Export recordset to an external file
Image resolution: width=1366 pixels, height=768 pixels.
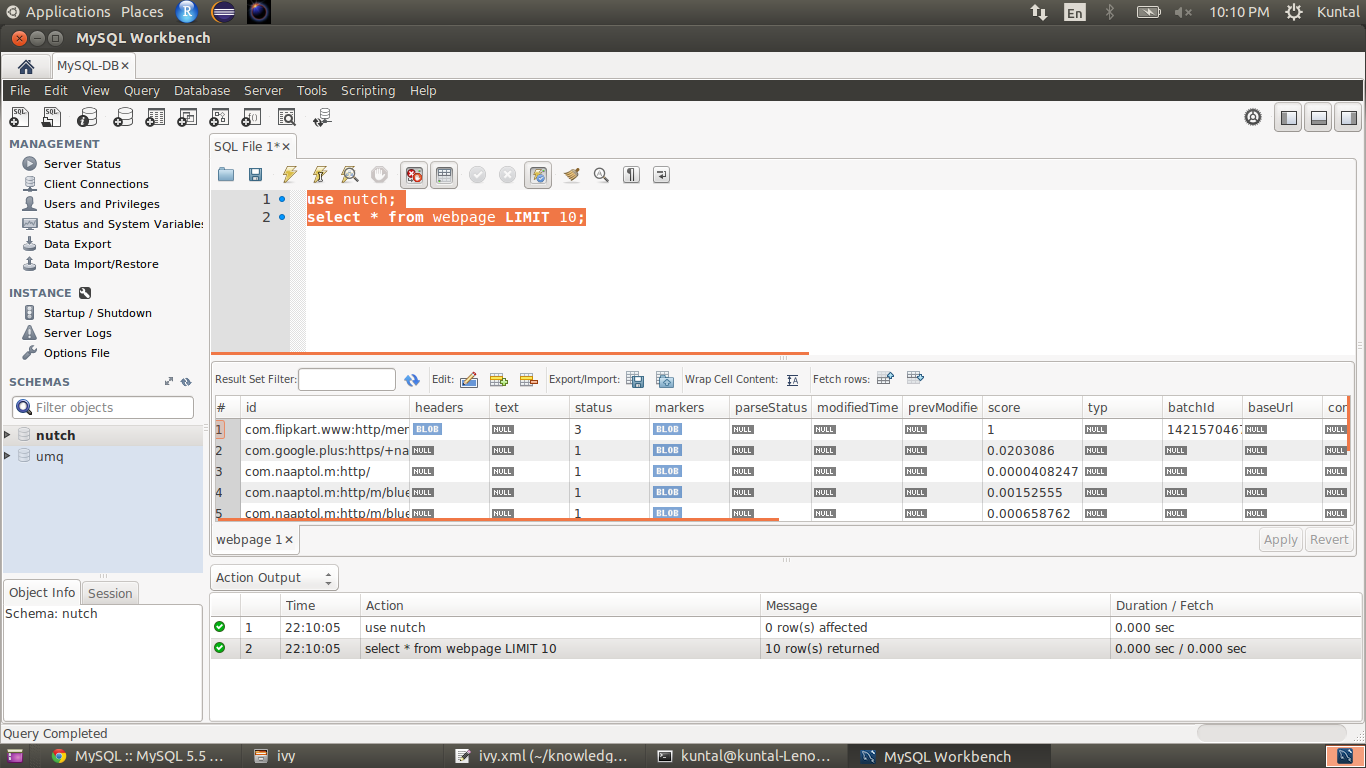tap(635, 380)
